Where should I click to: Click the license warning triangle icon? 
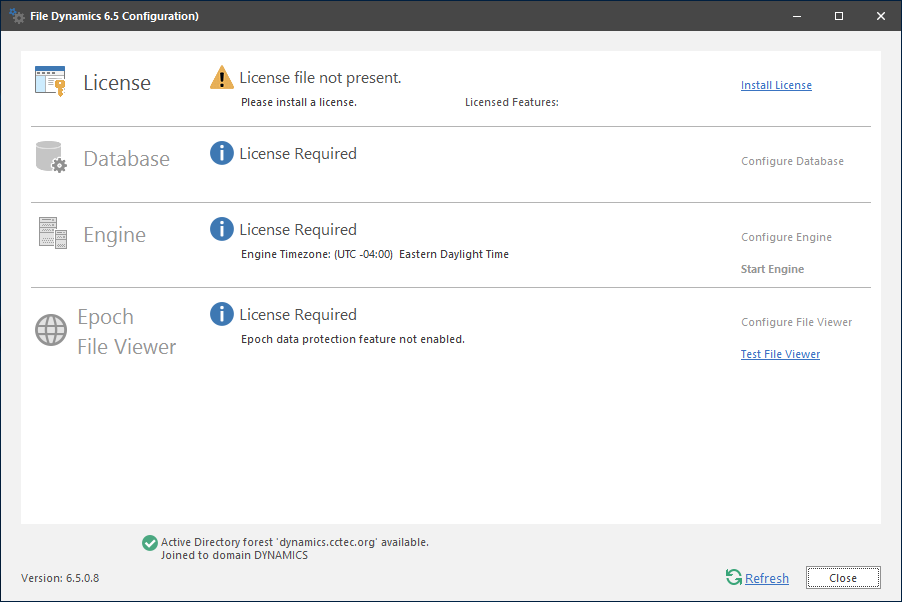pyautogui.click(x=222, y=78)
